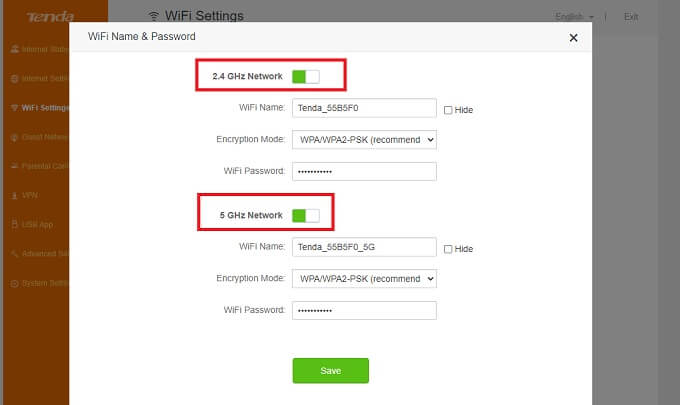
Task: Open the VPN section
Action: (30, 195)
